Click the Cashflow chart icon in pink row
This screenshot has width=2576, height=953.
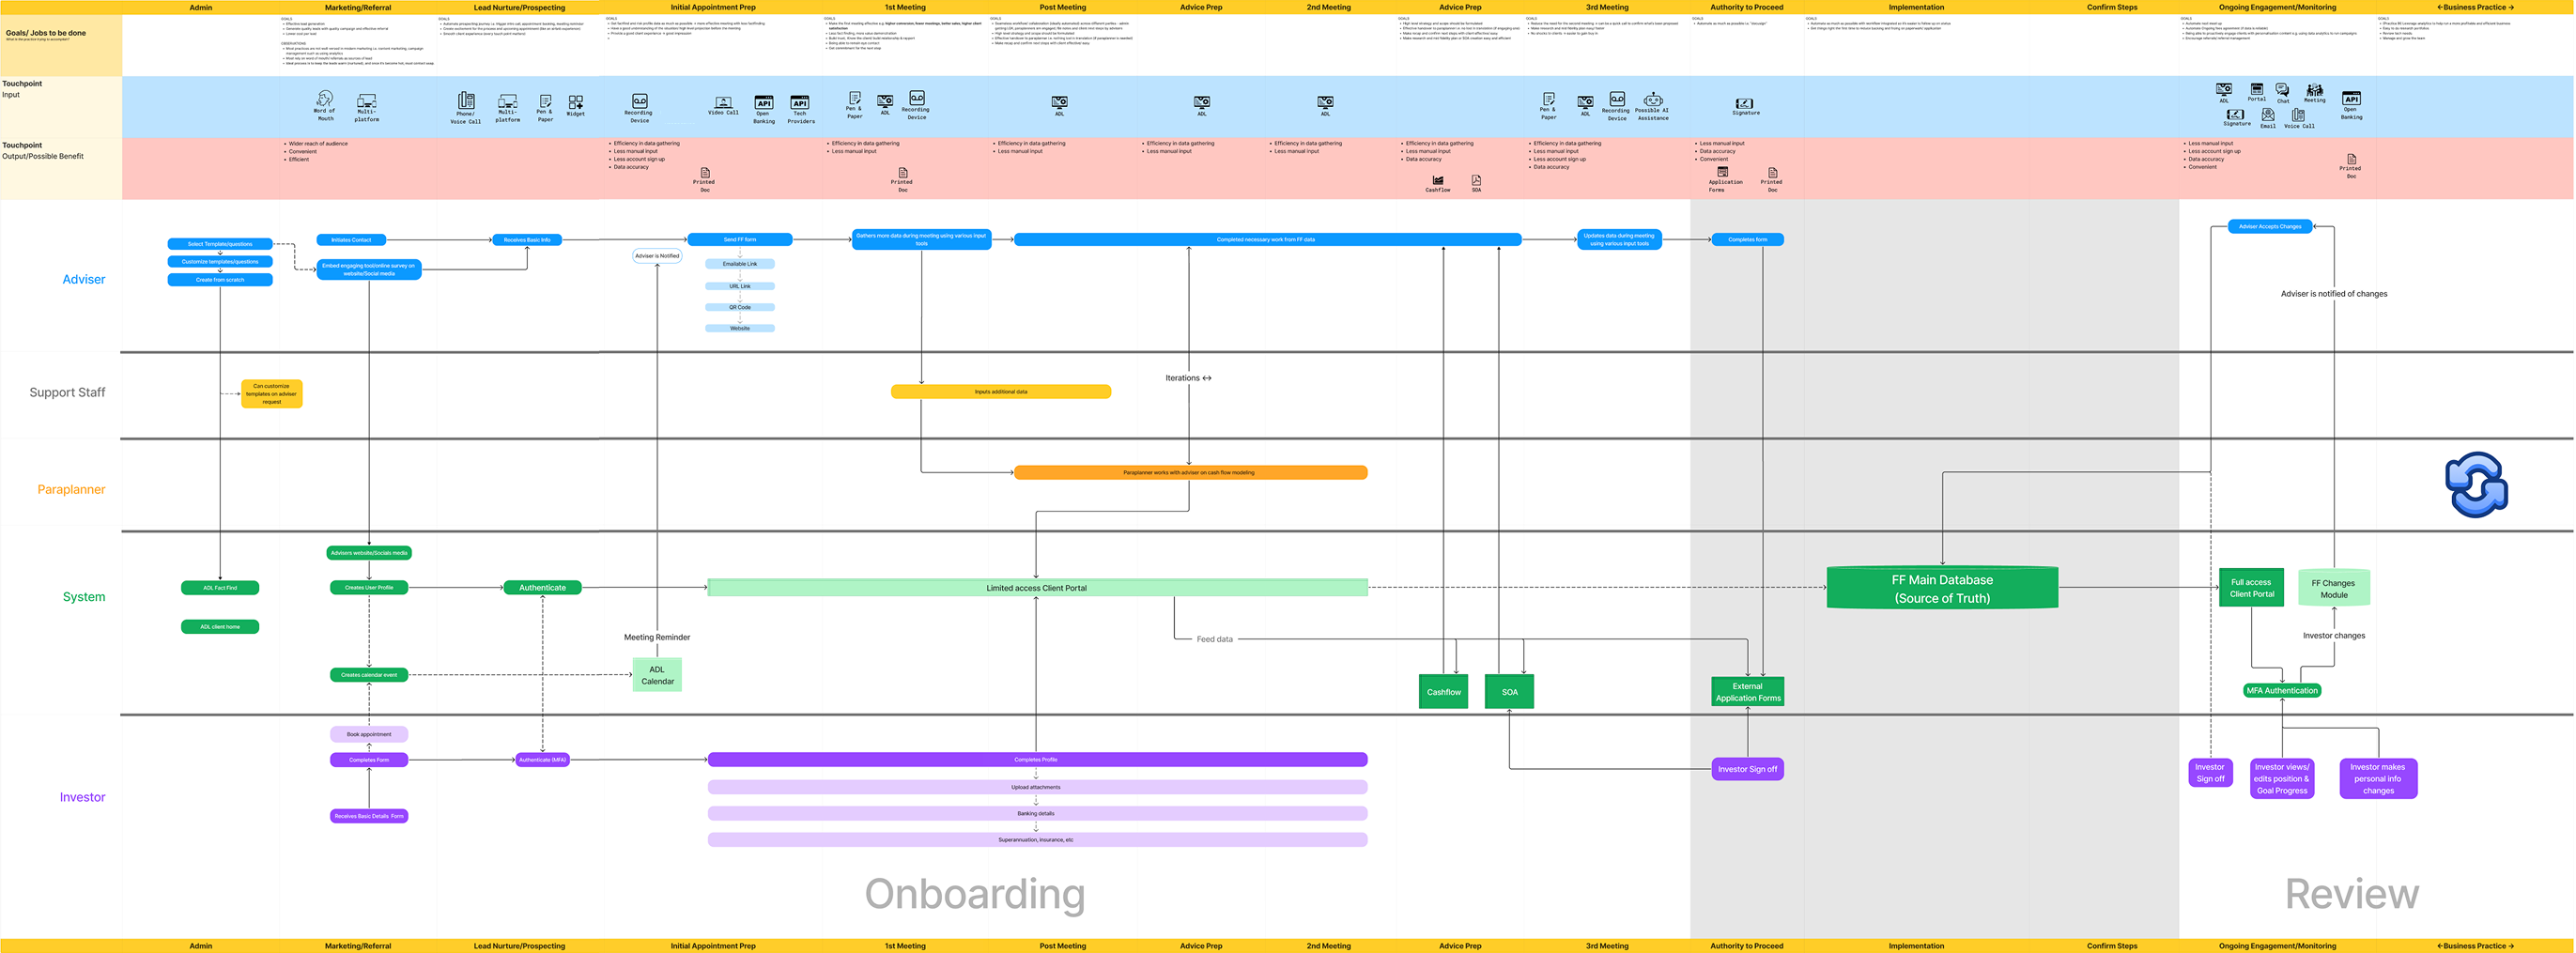(1438, 180)
